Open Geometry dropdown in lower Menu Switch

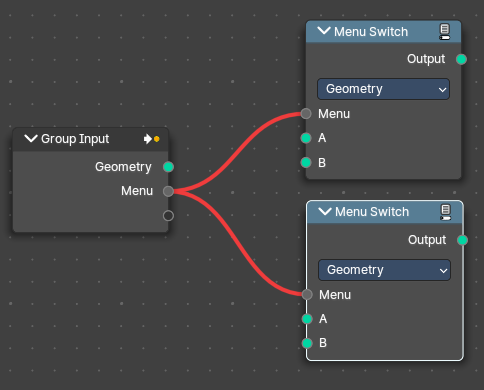384,270
